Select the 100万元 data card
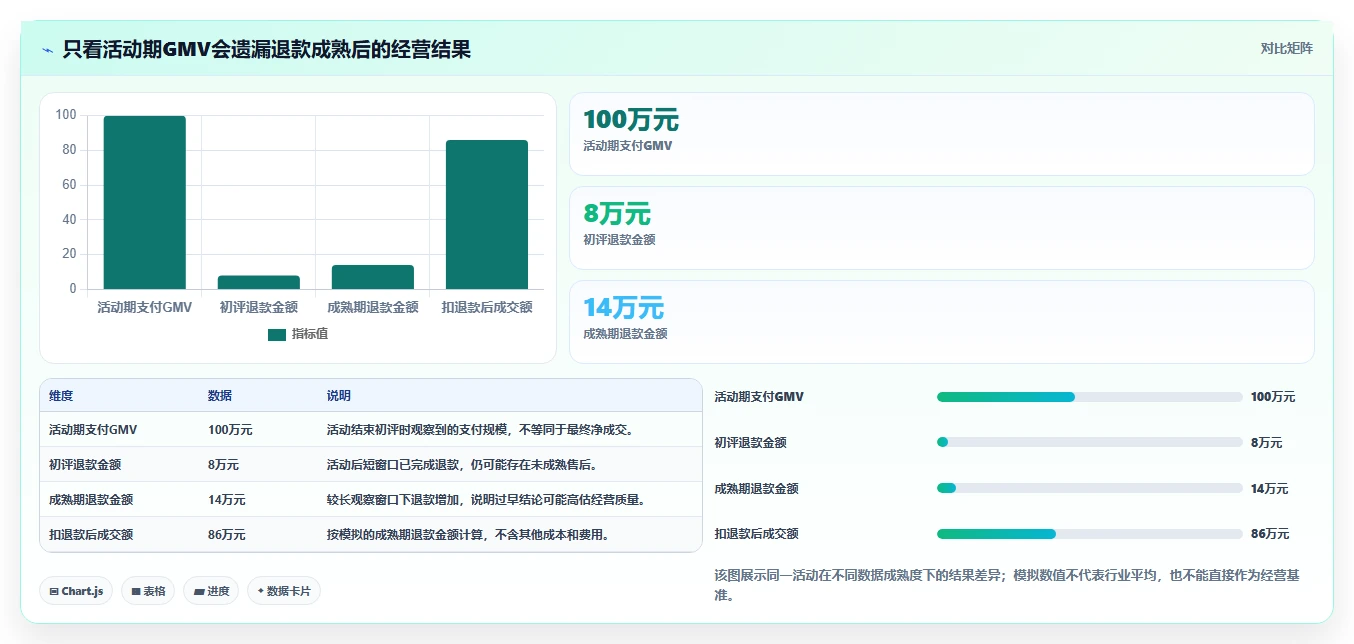Screen dimensions: 1354x644 pyautogui.click(x=941, y=134)
